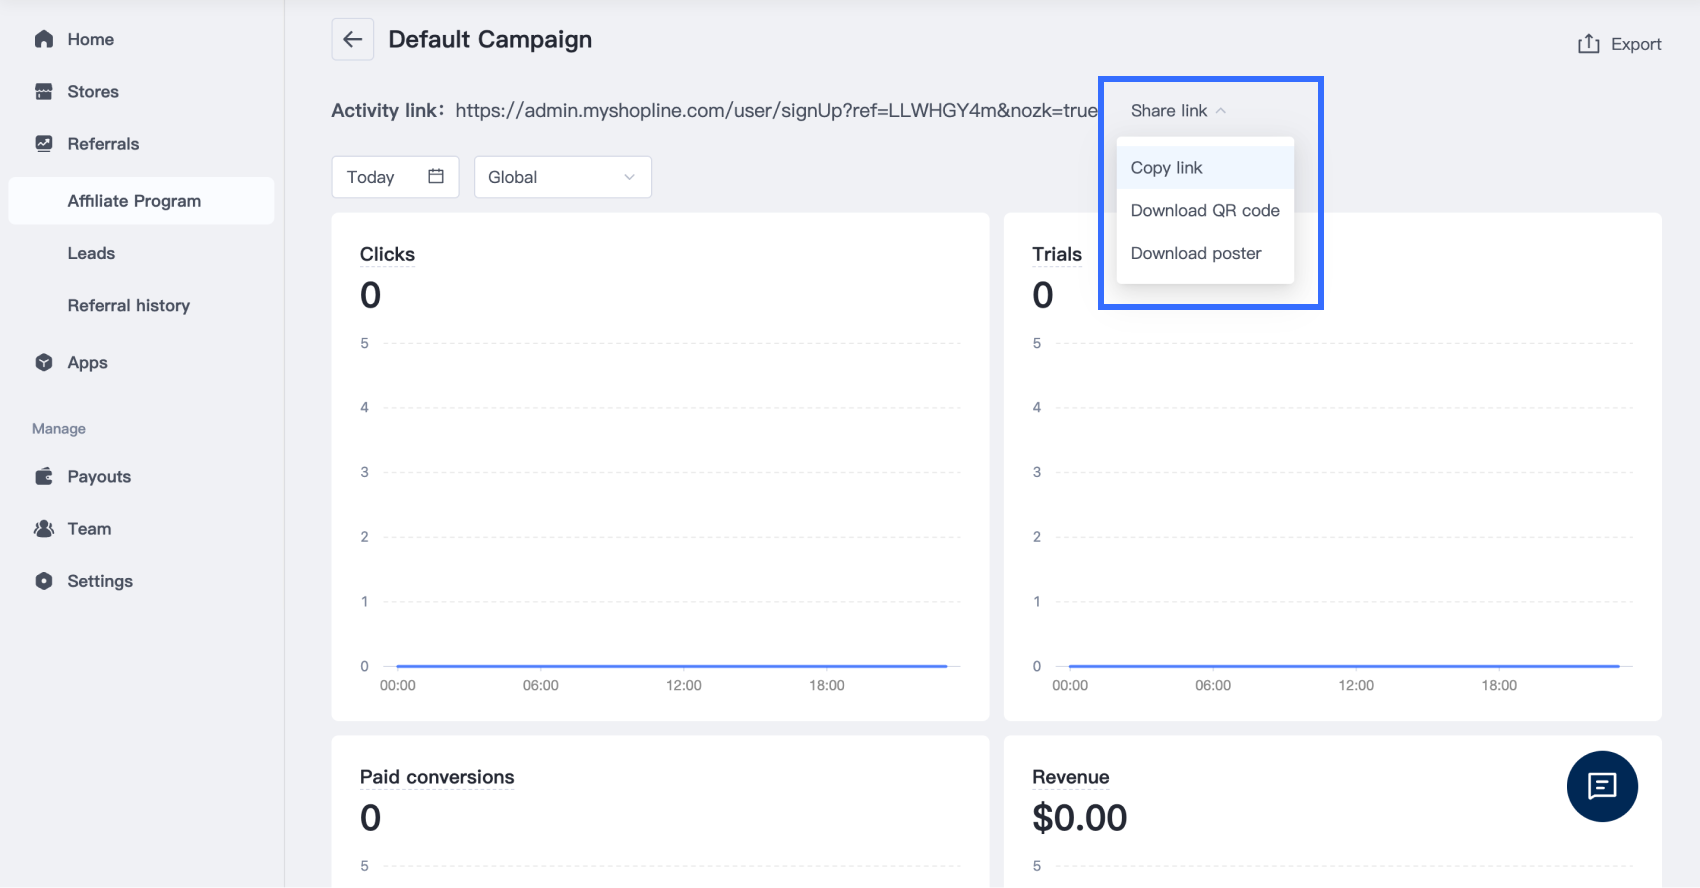Open the live chat bubble

[1601, 786]
